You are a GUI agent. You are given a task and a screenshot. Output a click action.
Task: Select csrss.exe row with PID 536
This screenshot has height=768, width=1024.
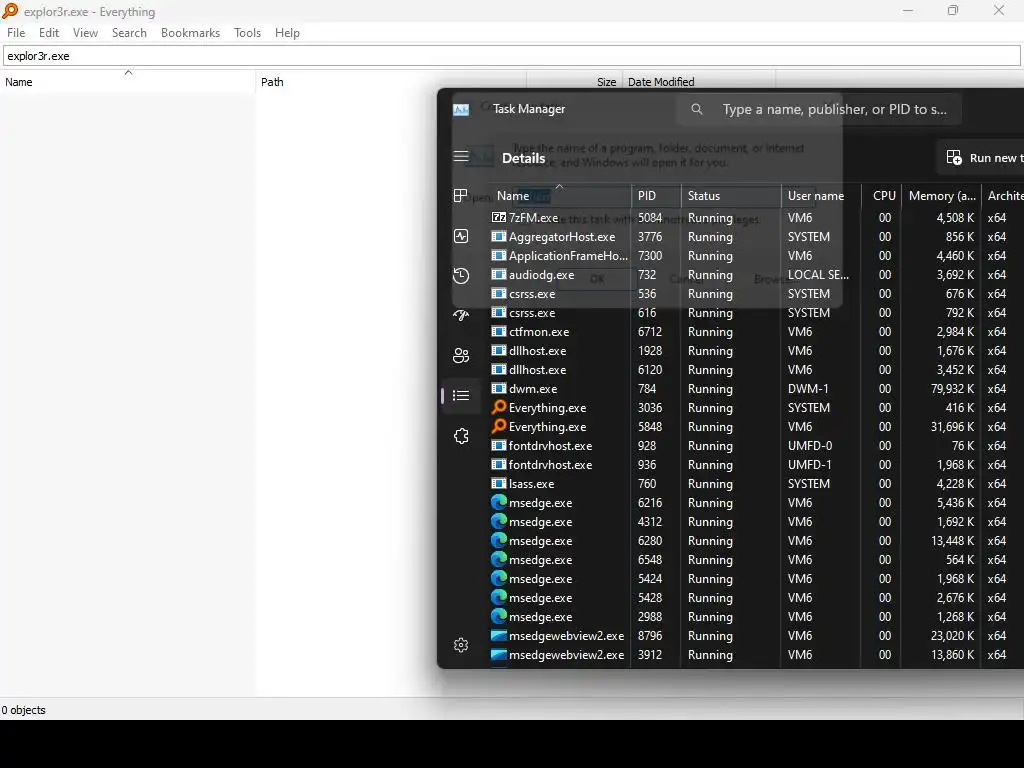point(756,293)
